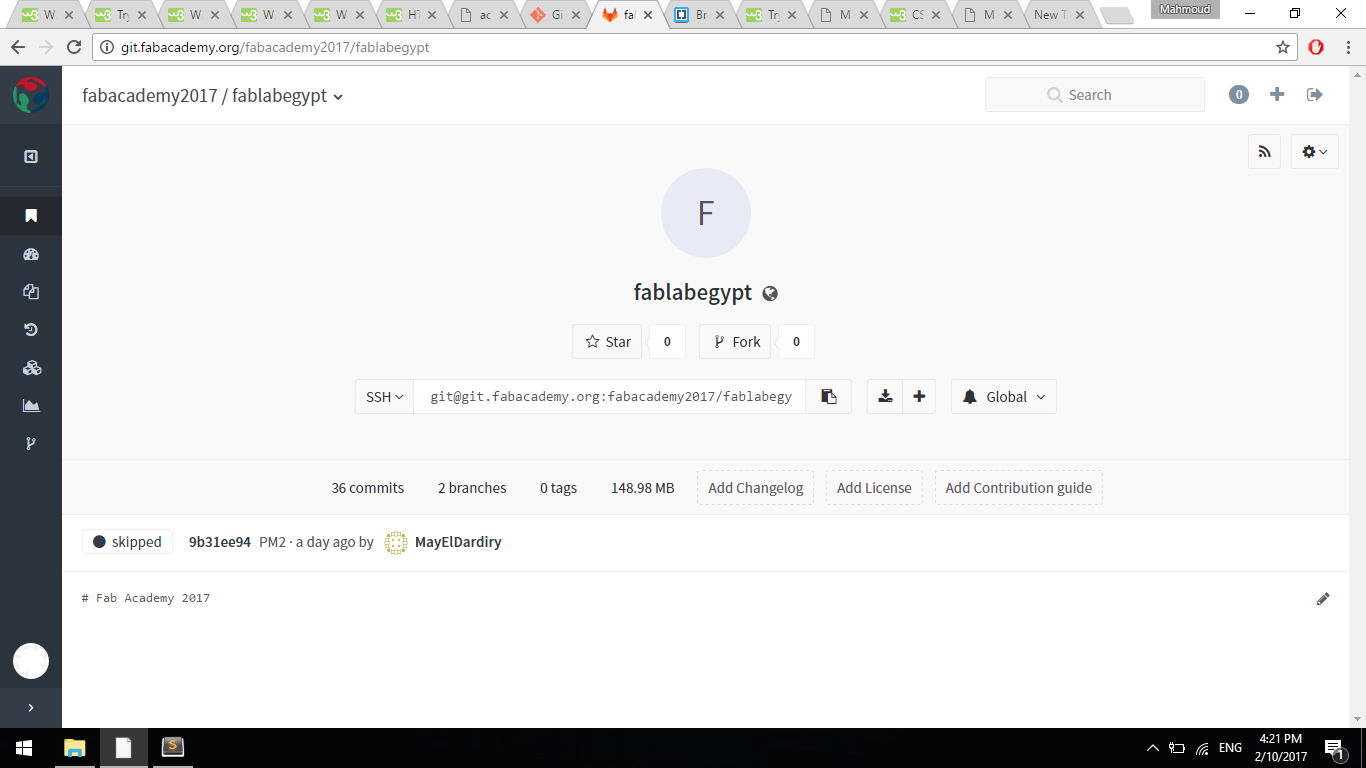Image resolution: width=1366 pixels, height=768 pixels.
Task: Click the fork count showing 0
Action: click(796, 342)
